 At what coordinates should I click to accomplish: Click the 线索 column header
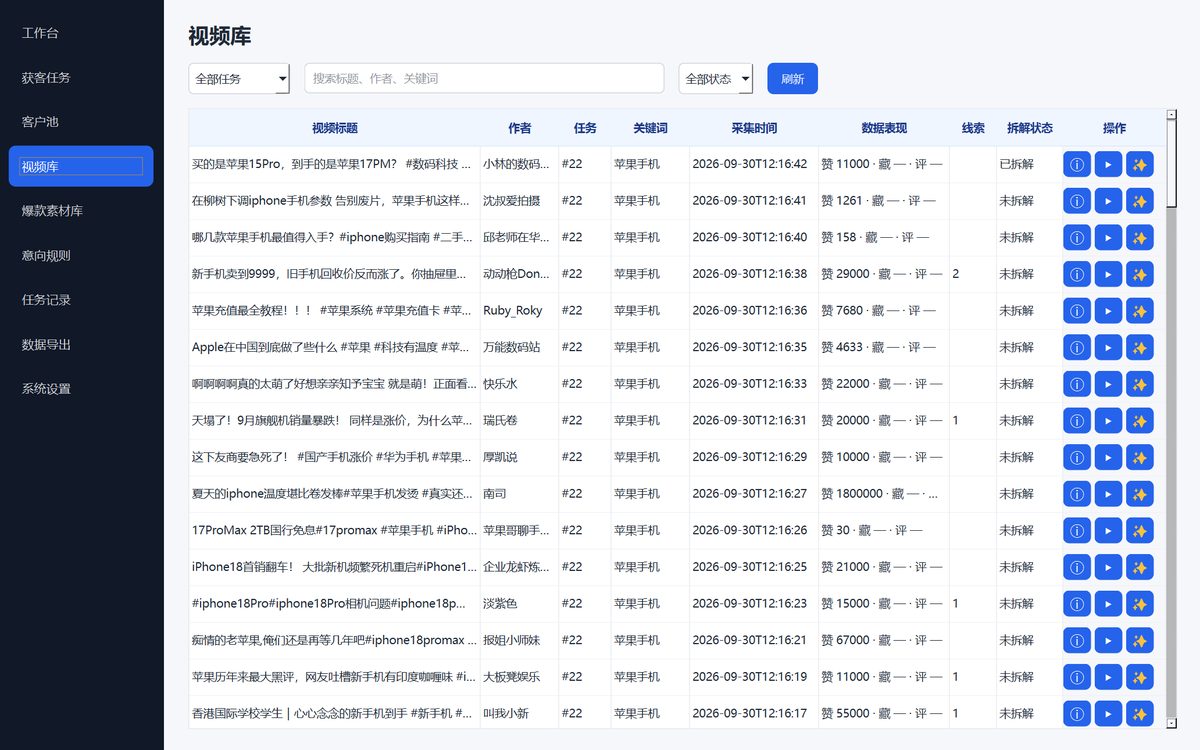[x=973, y=128]
